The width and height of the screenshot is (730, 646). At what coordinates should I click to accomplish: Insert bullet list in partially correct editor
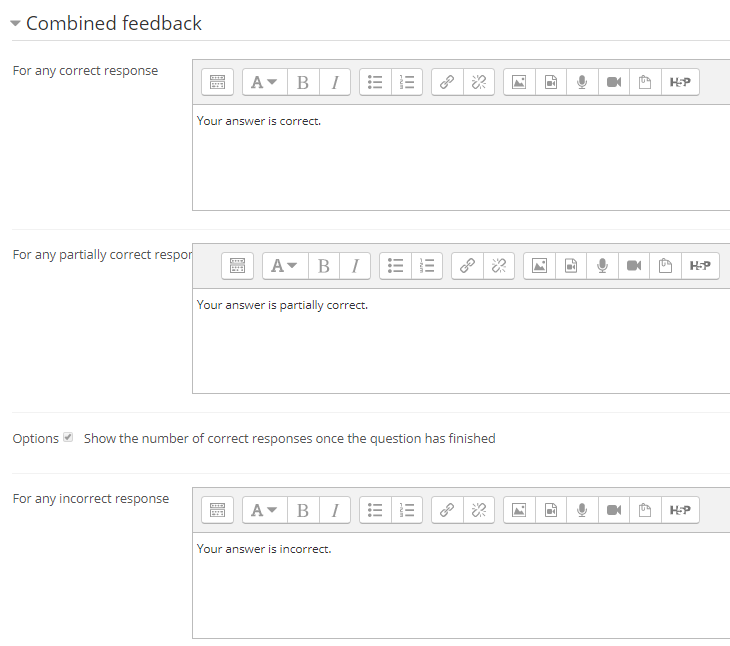(395, 266)
